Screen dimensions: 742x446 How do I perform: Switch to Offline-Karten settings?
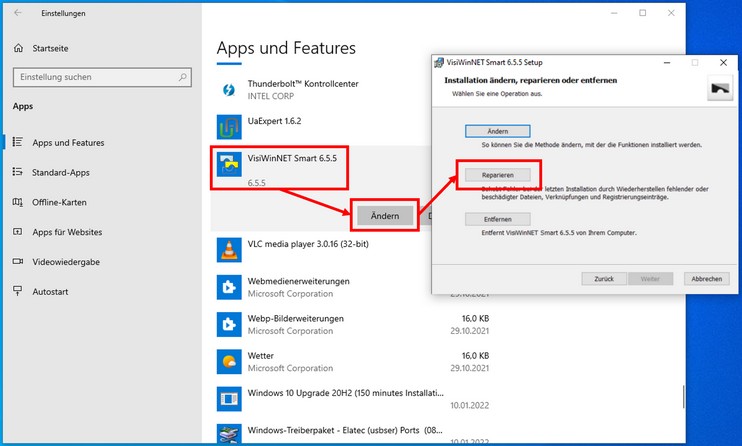click(59, 203)
